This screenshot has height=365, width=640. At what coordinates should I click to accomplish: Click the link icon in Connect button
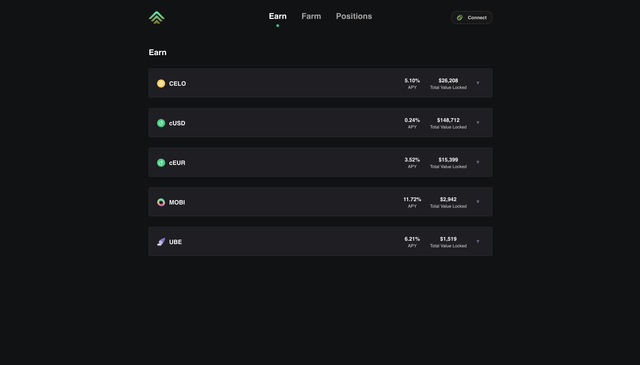click(460, 18)
